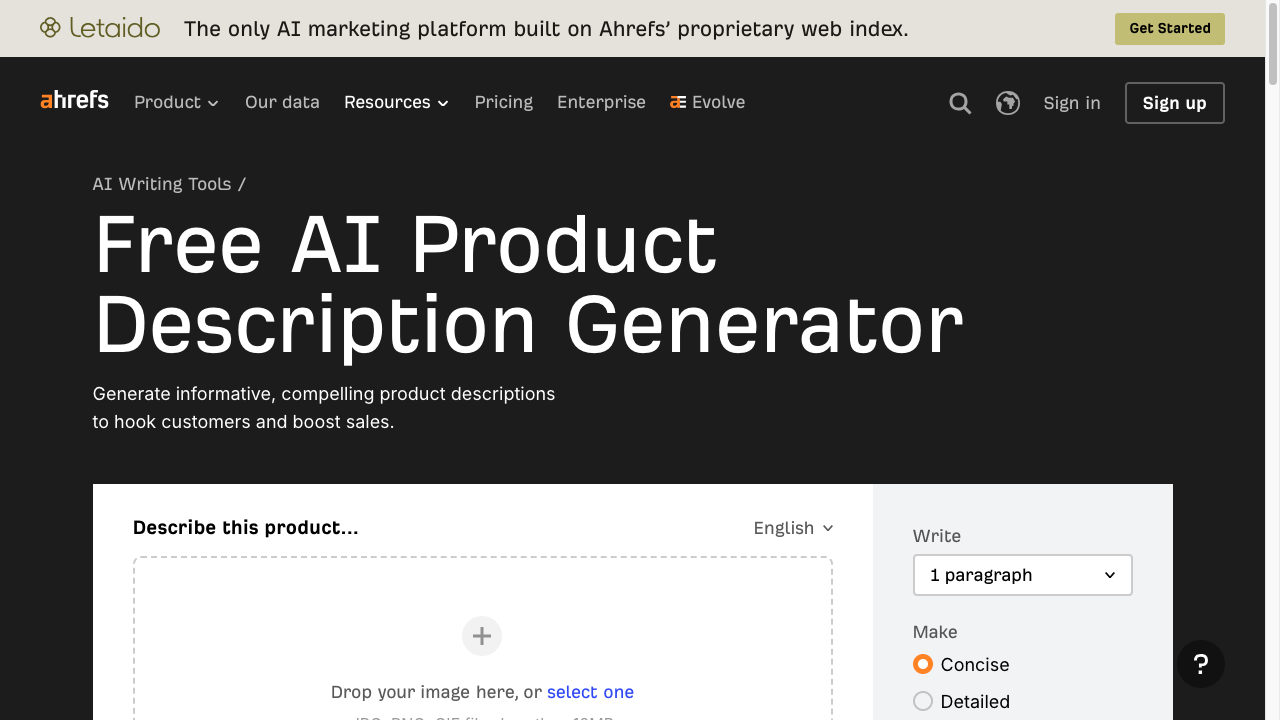Viewport: 1280px width, 720px height.
Task: Go to Our data page
Action: [x=282, y=102]
